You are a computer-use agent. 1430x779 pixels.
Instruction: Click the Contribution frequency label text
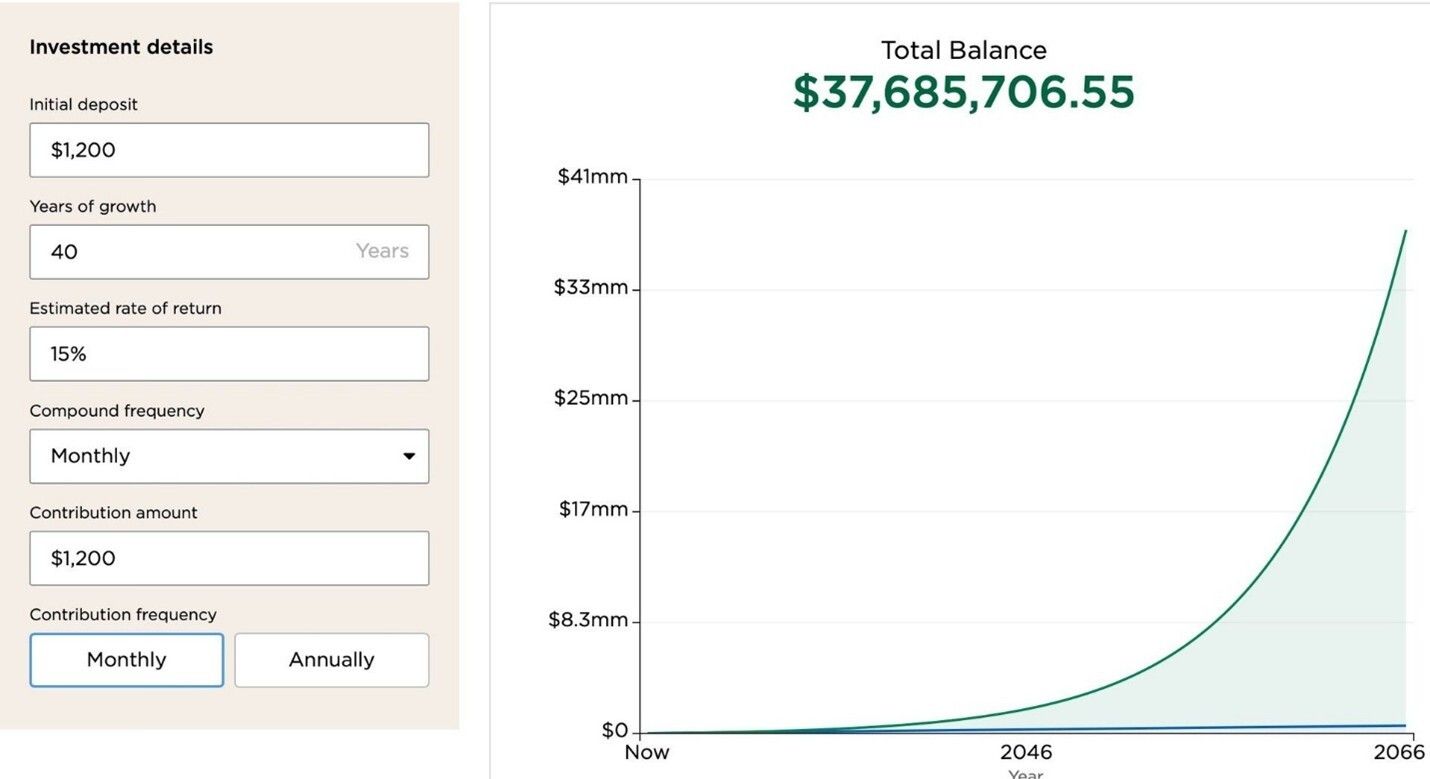pos(123,615)
